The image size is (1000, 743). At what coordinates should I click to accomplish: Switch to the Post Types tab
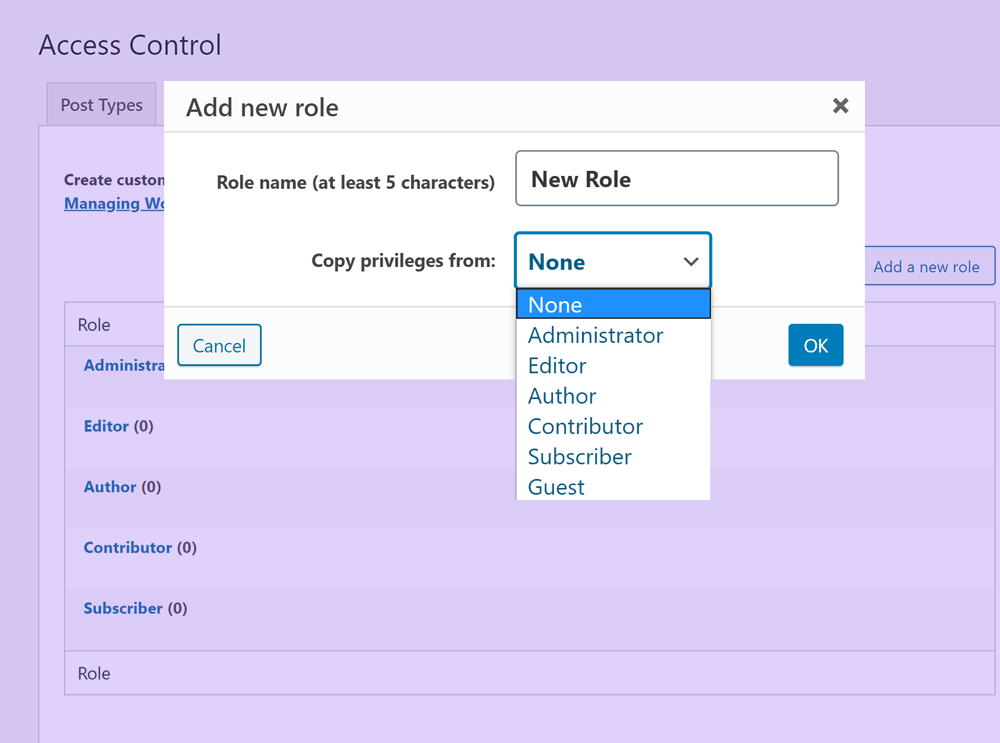[x=101, y=104]
